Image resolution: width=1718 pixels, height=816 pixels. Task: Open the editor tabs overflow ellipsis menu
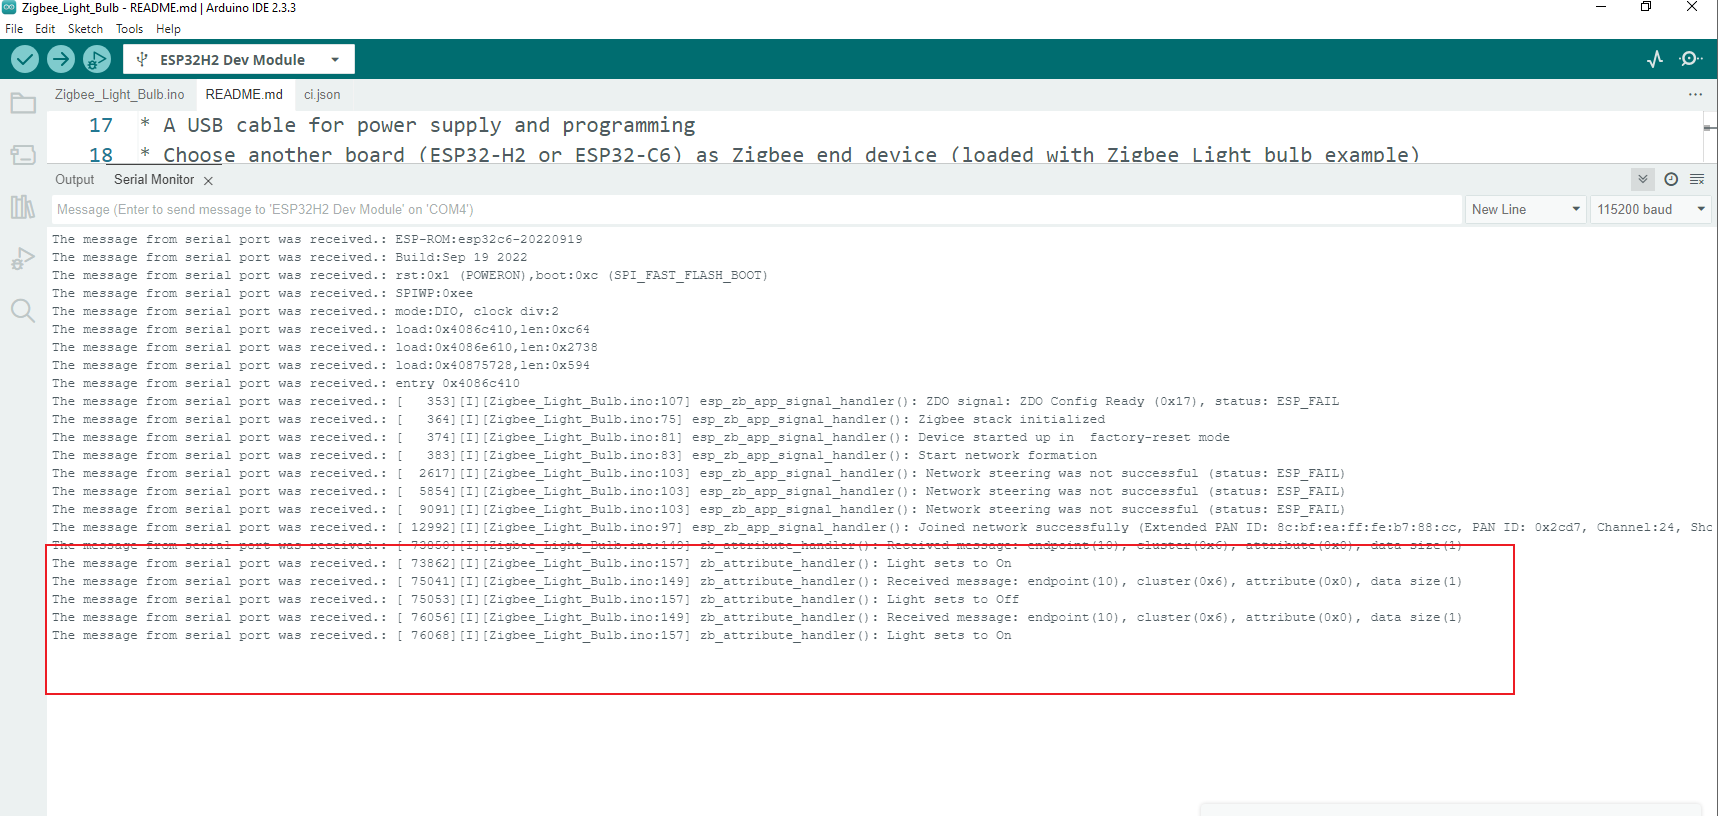[x=1695, y=95]
